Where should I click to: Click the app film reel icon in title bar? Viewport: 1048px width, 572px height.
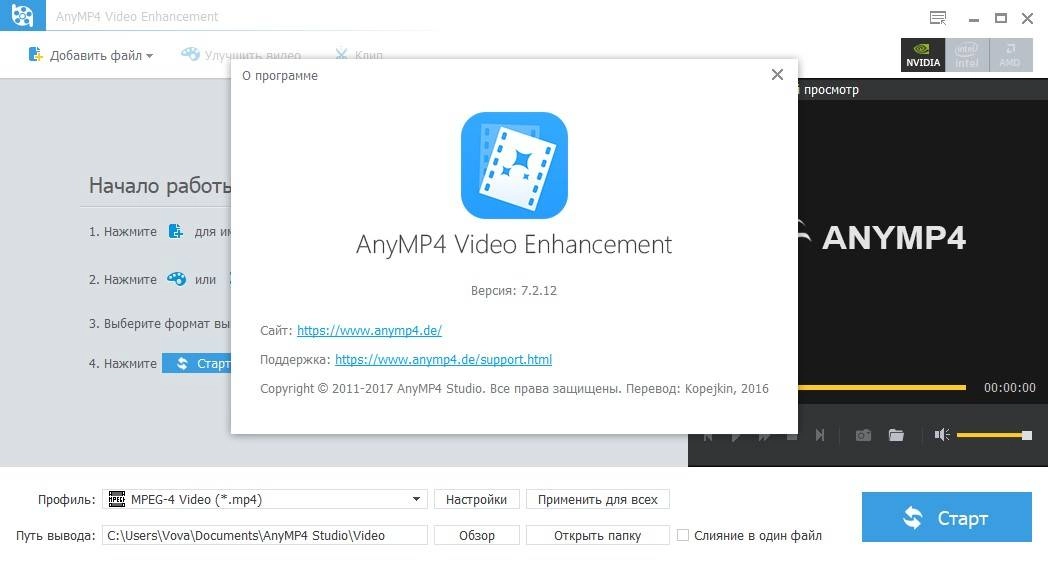[23, 15]
